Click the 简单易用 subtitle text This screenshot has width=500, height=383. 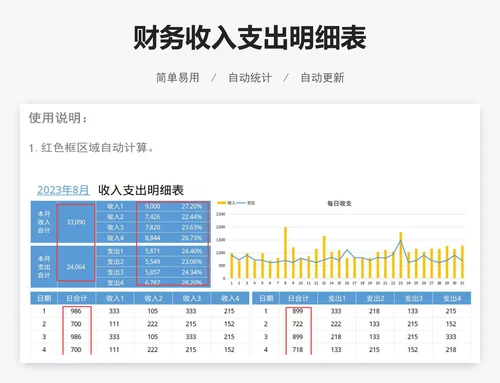pyautogui.click(x=178, y=78)
